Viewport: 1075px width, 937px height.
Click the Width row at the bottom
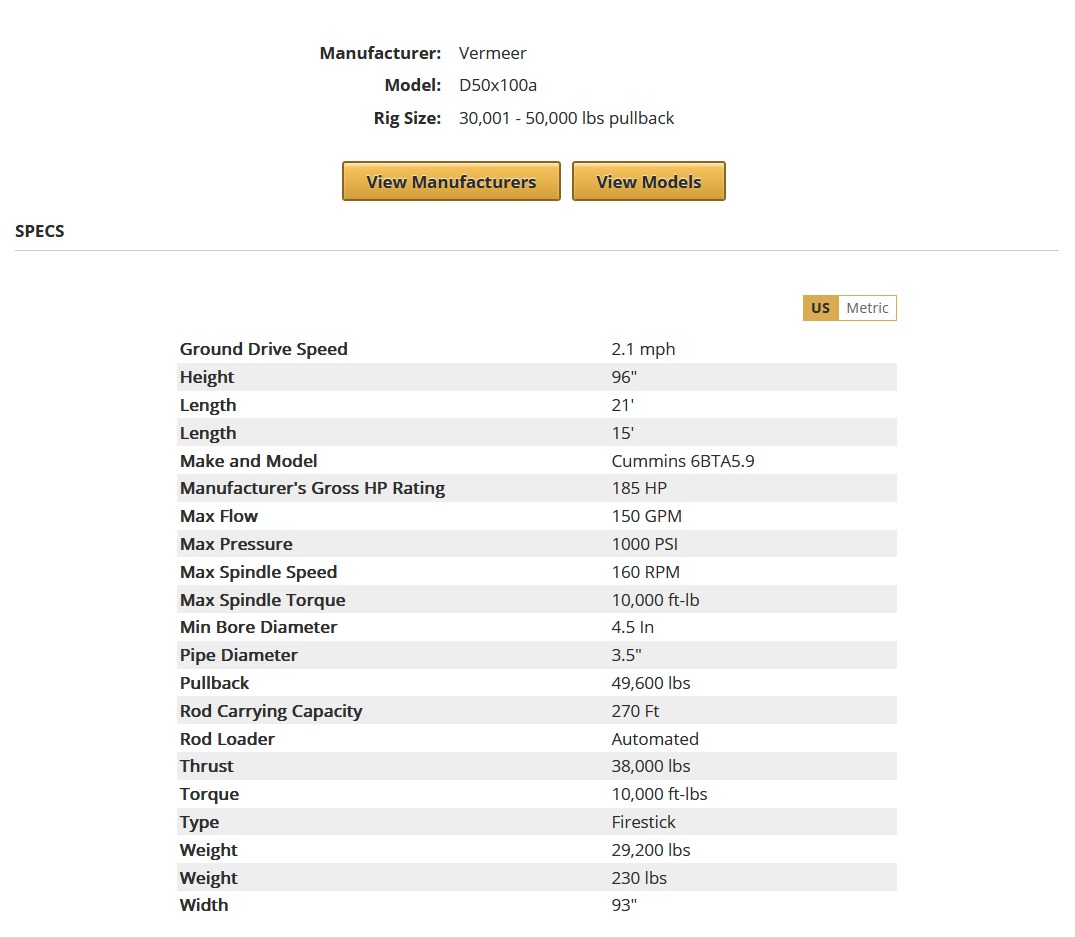click(203, 905)
